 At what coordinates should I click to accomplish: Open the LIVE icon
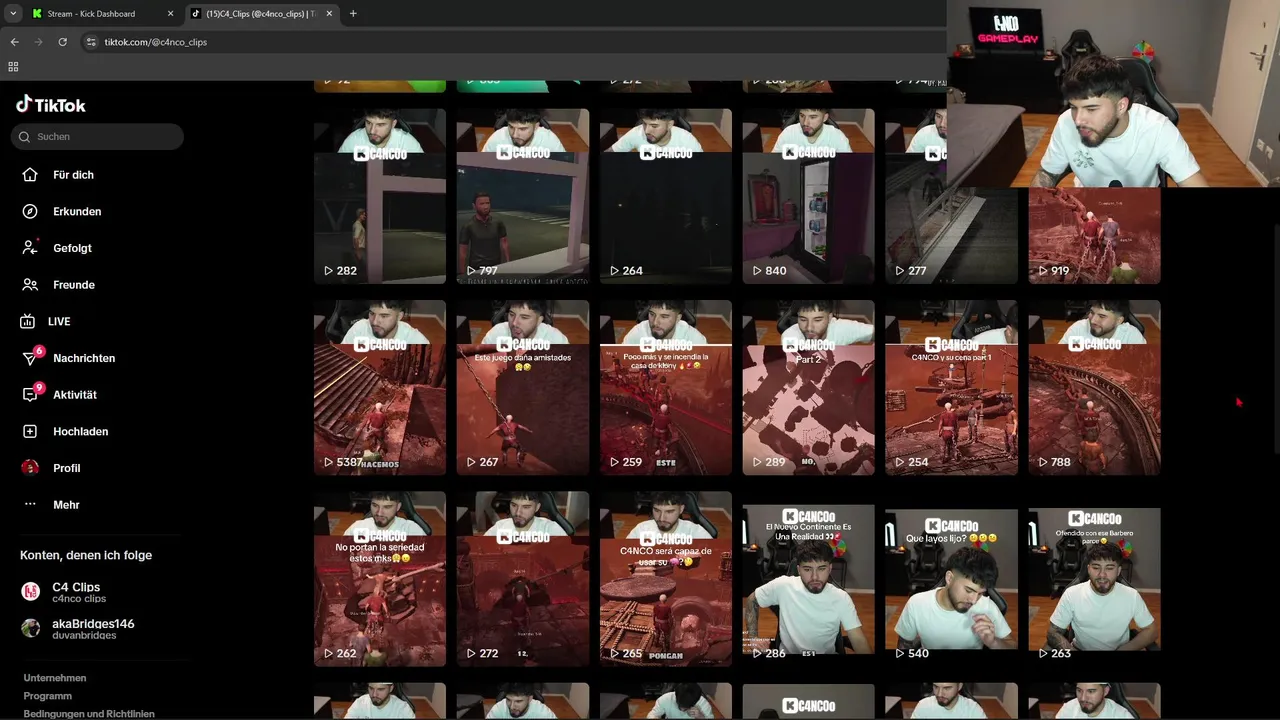28,322
